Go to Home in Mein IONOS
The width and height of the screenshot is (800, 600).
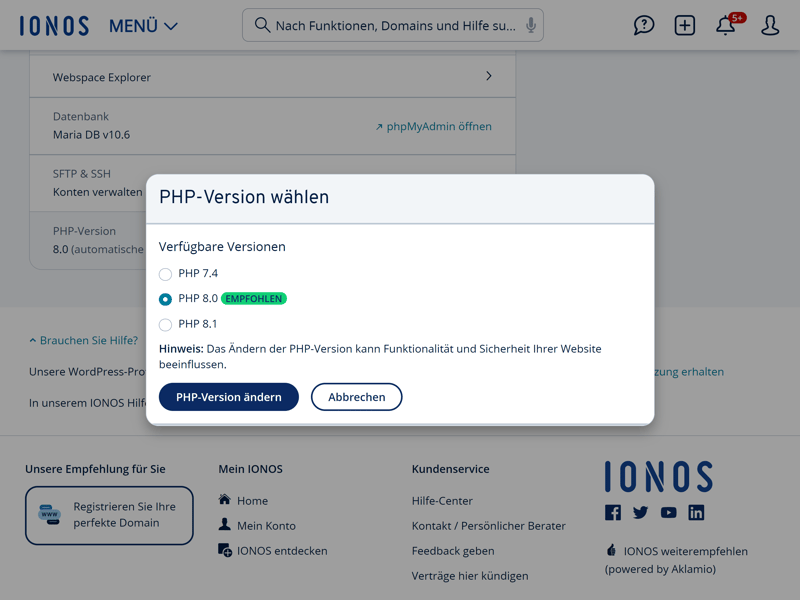click(x=243, y=501)
